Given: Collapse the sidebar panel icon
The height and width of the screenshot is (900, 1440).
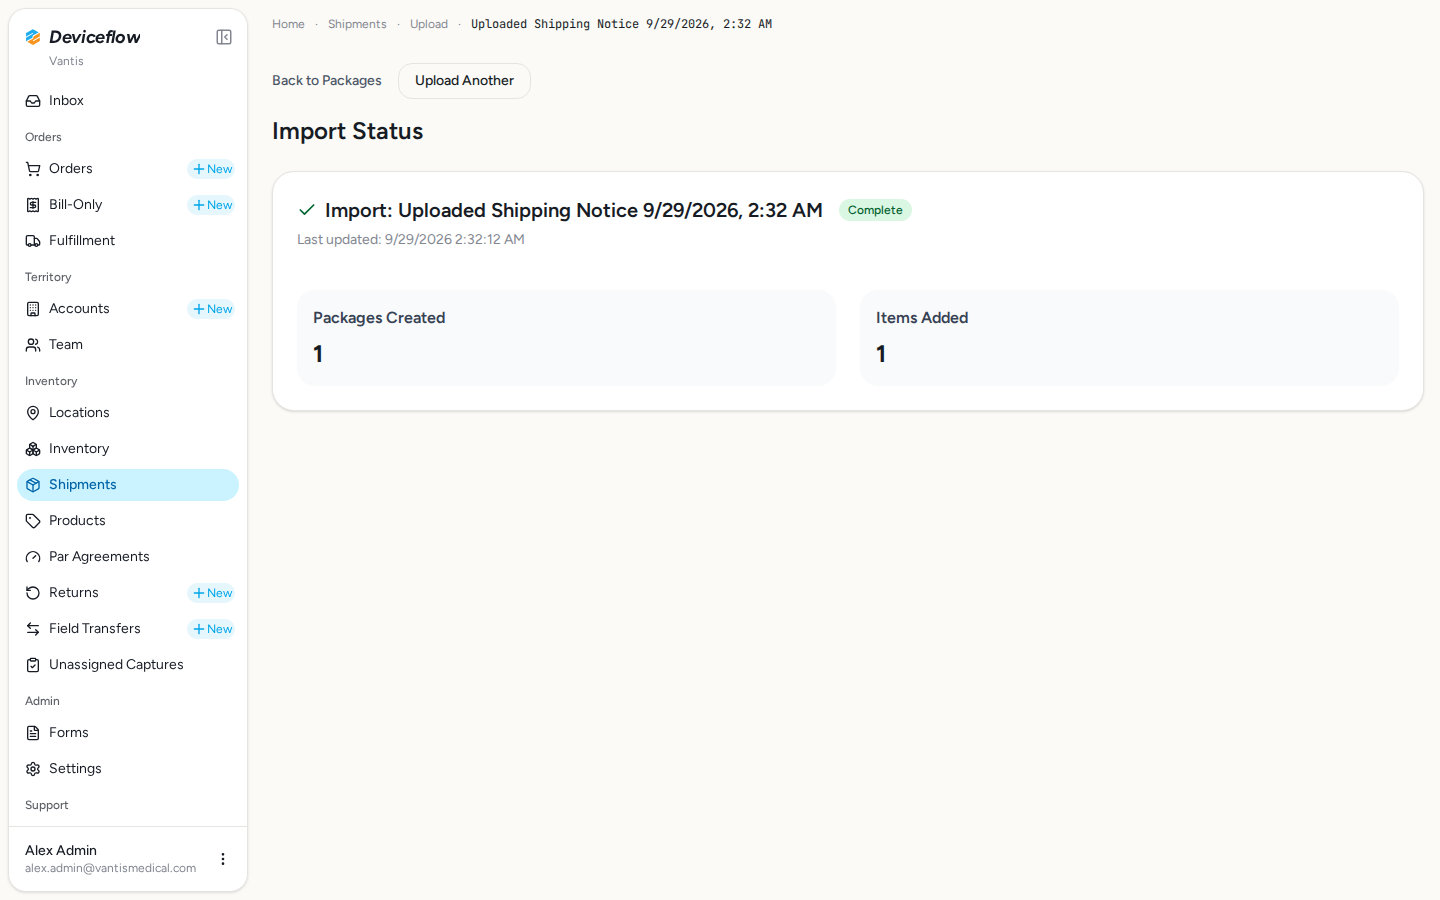Looking at the screenshot, I should pyautogui.click(x=224, y=37).
